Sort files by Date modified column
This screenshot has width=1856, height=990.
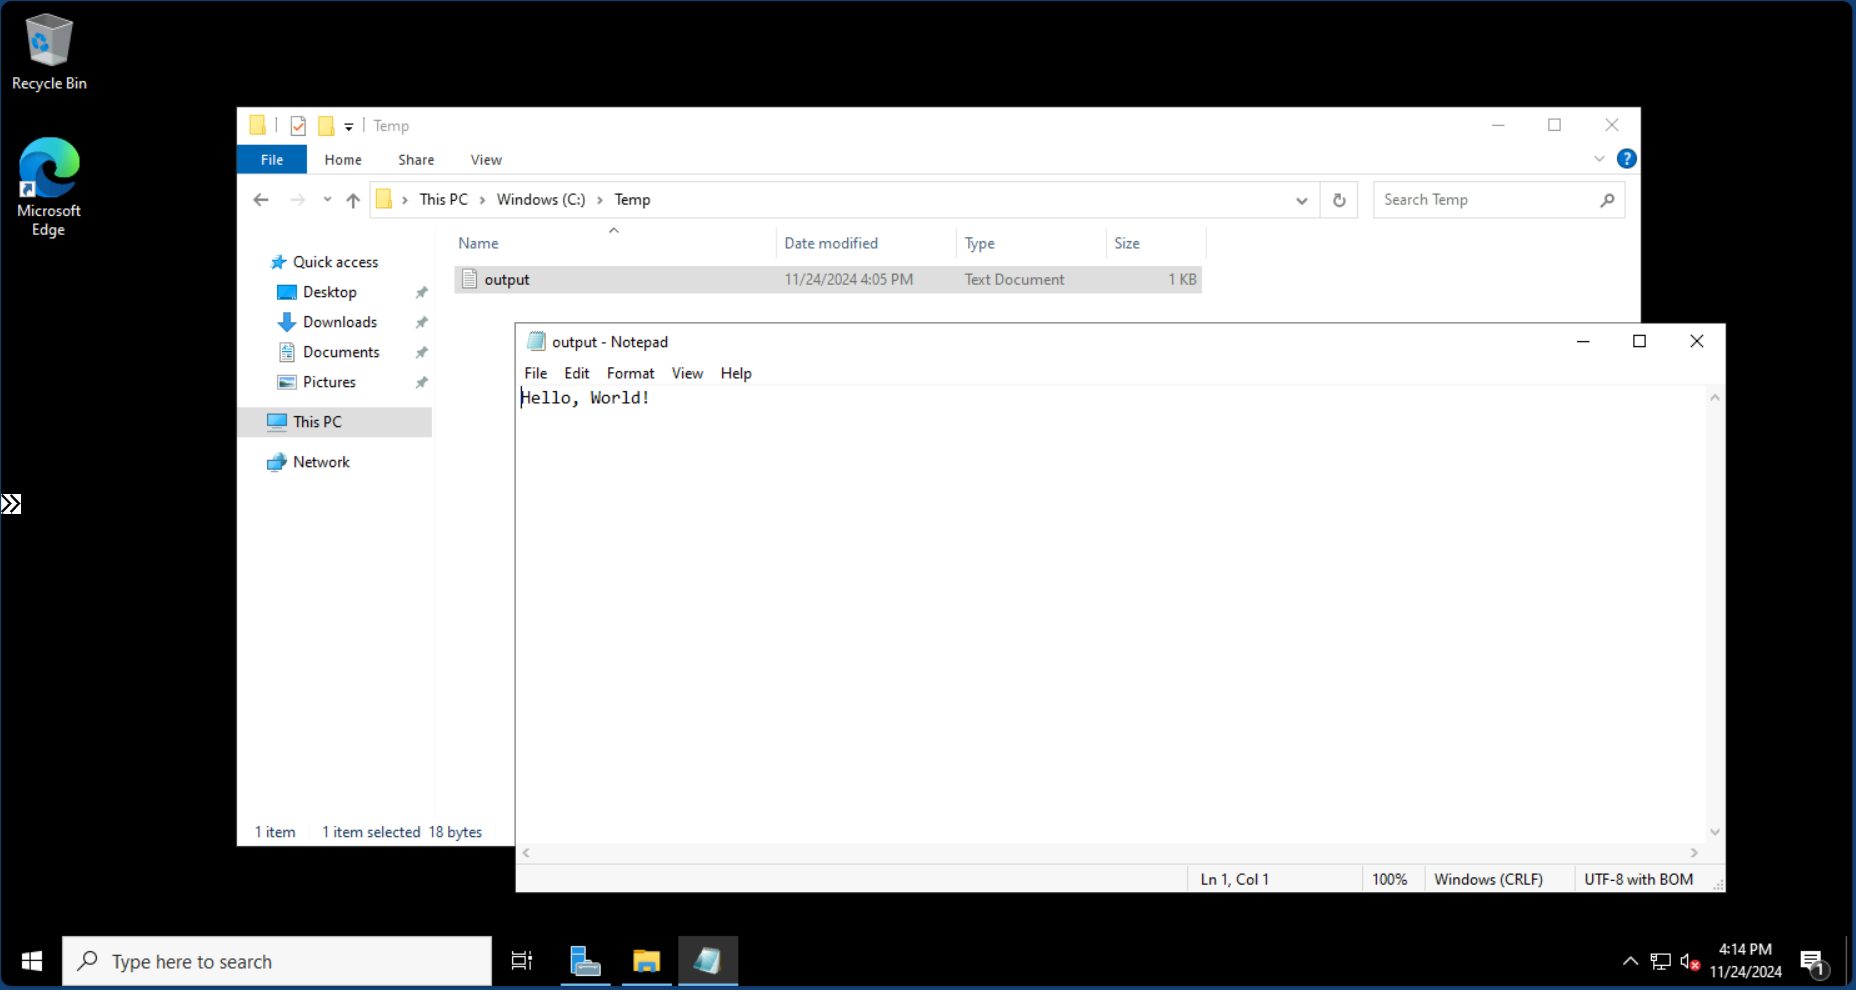point(831,243)
